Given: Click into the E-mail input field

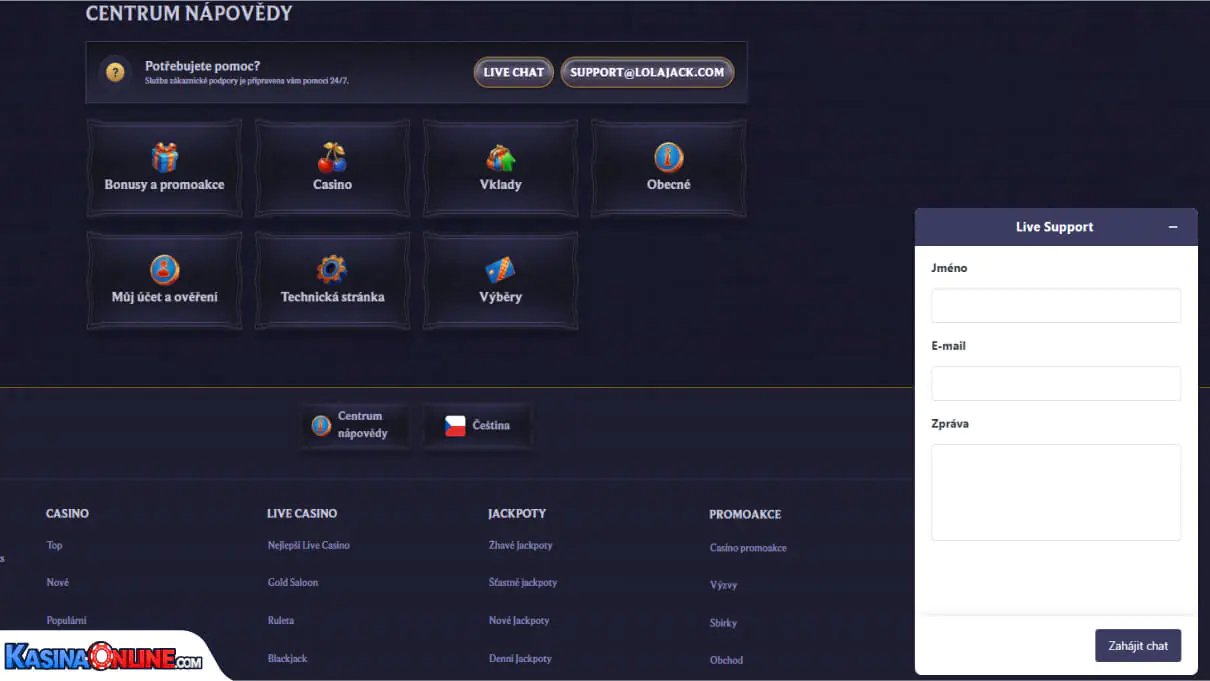Looking at the screenshot, I should pyautogui.click(x=1056, y=383).
